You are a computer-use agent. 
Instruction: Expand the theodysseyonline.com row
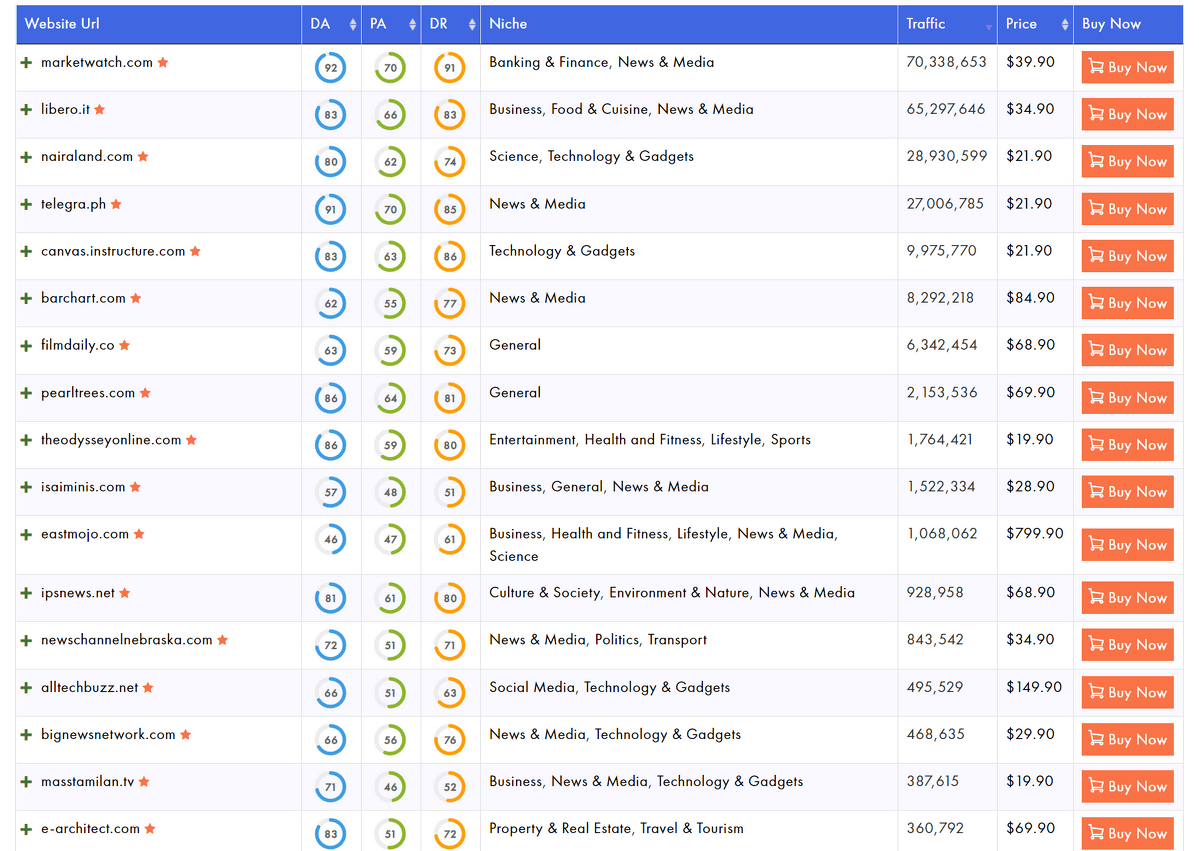coord(26,440)
